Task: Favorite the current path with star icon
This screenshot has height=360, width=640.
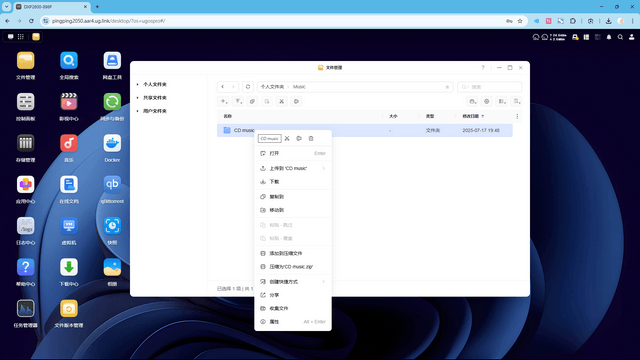Action: click(x=447, y=87)
